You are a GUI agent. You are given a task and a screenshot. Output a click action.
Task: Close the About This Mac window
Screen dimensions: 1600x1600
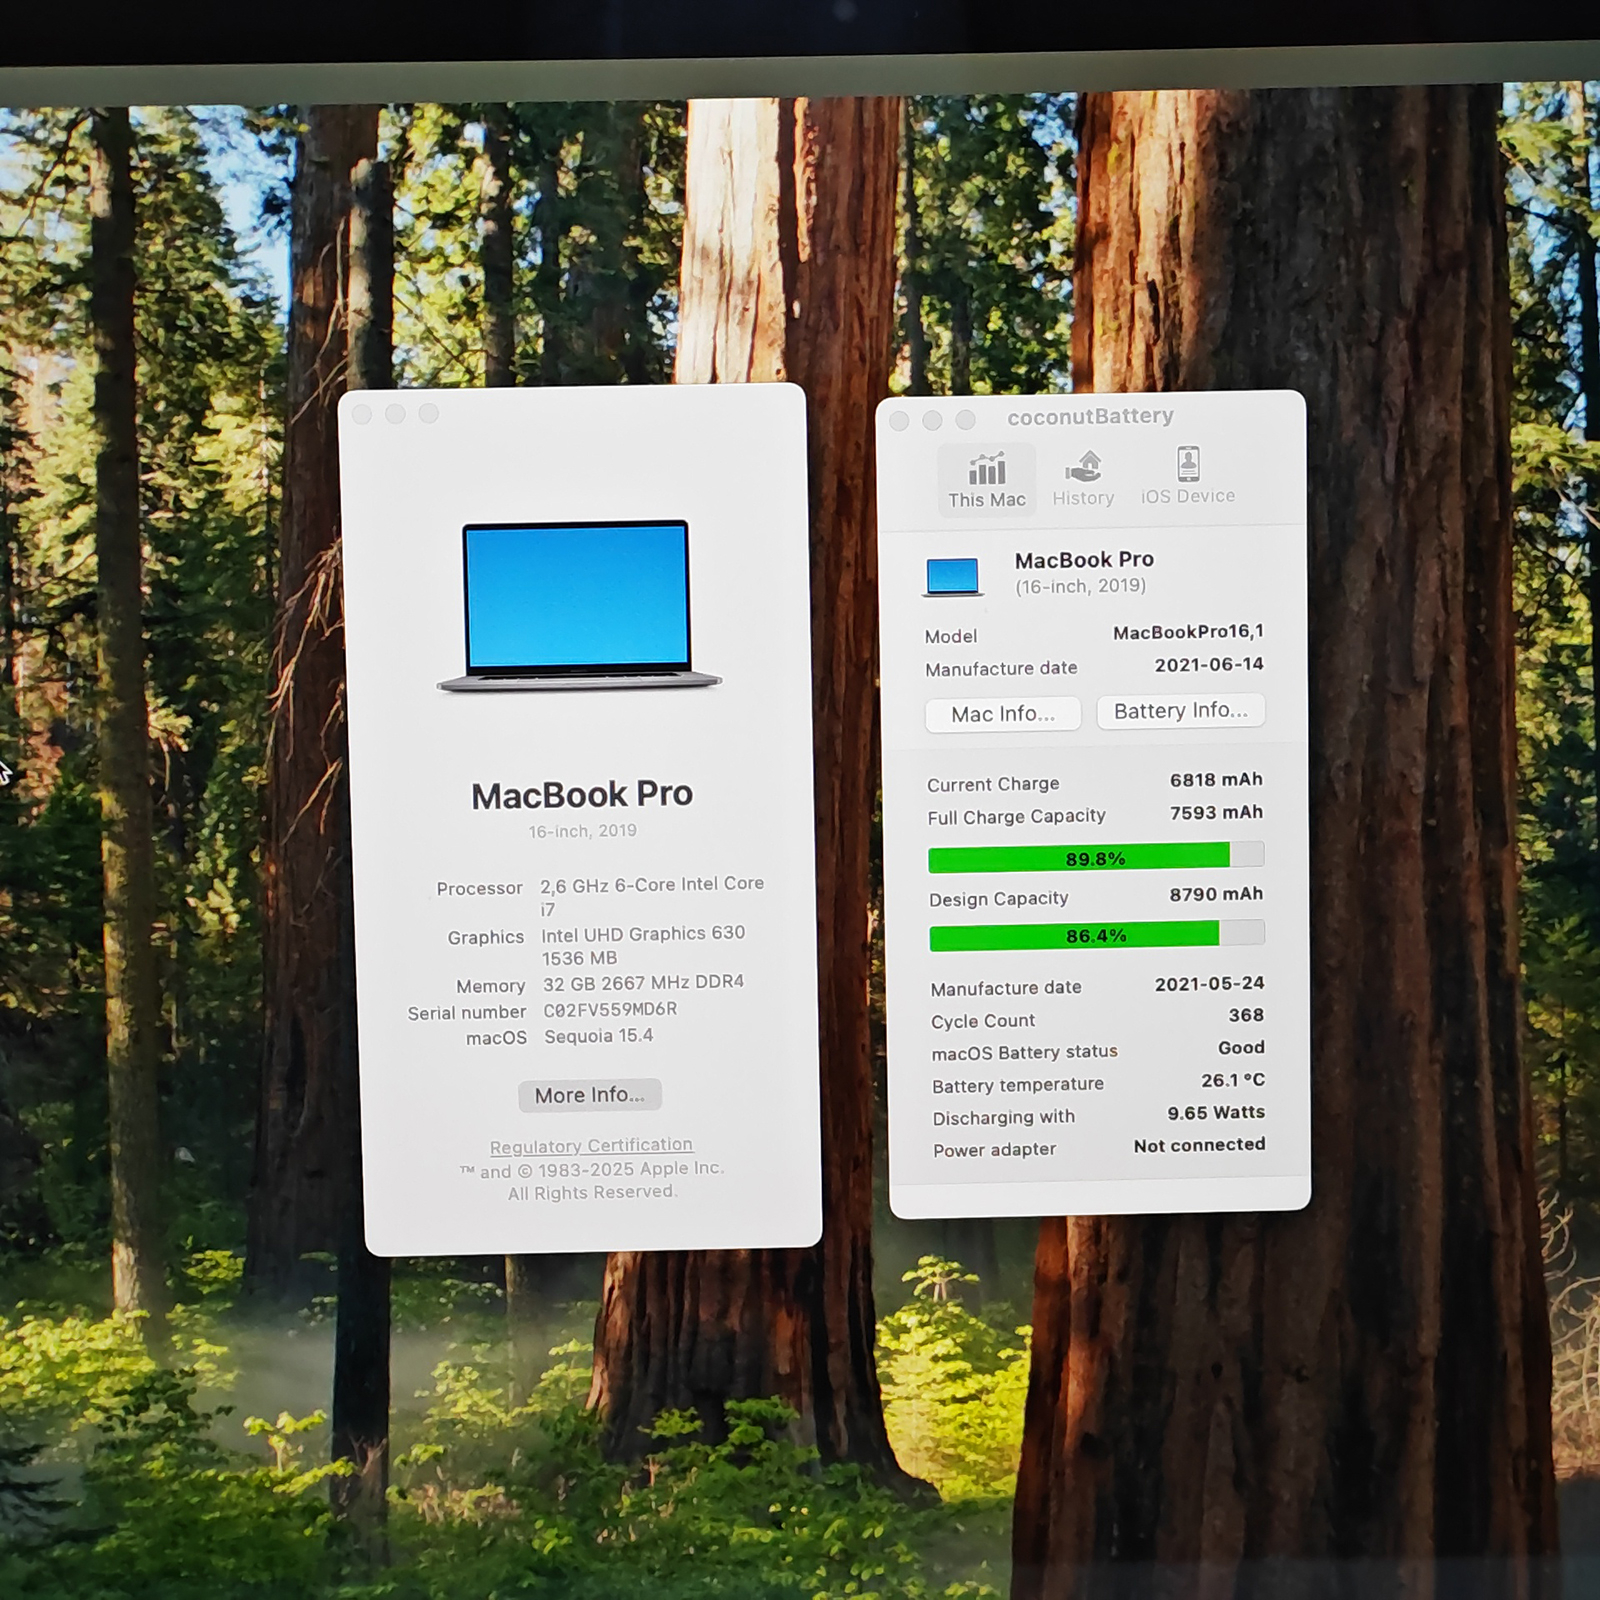pyautogui.click(x=362, y=415)
